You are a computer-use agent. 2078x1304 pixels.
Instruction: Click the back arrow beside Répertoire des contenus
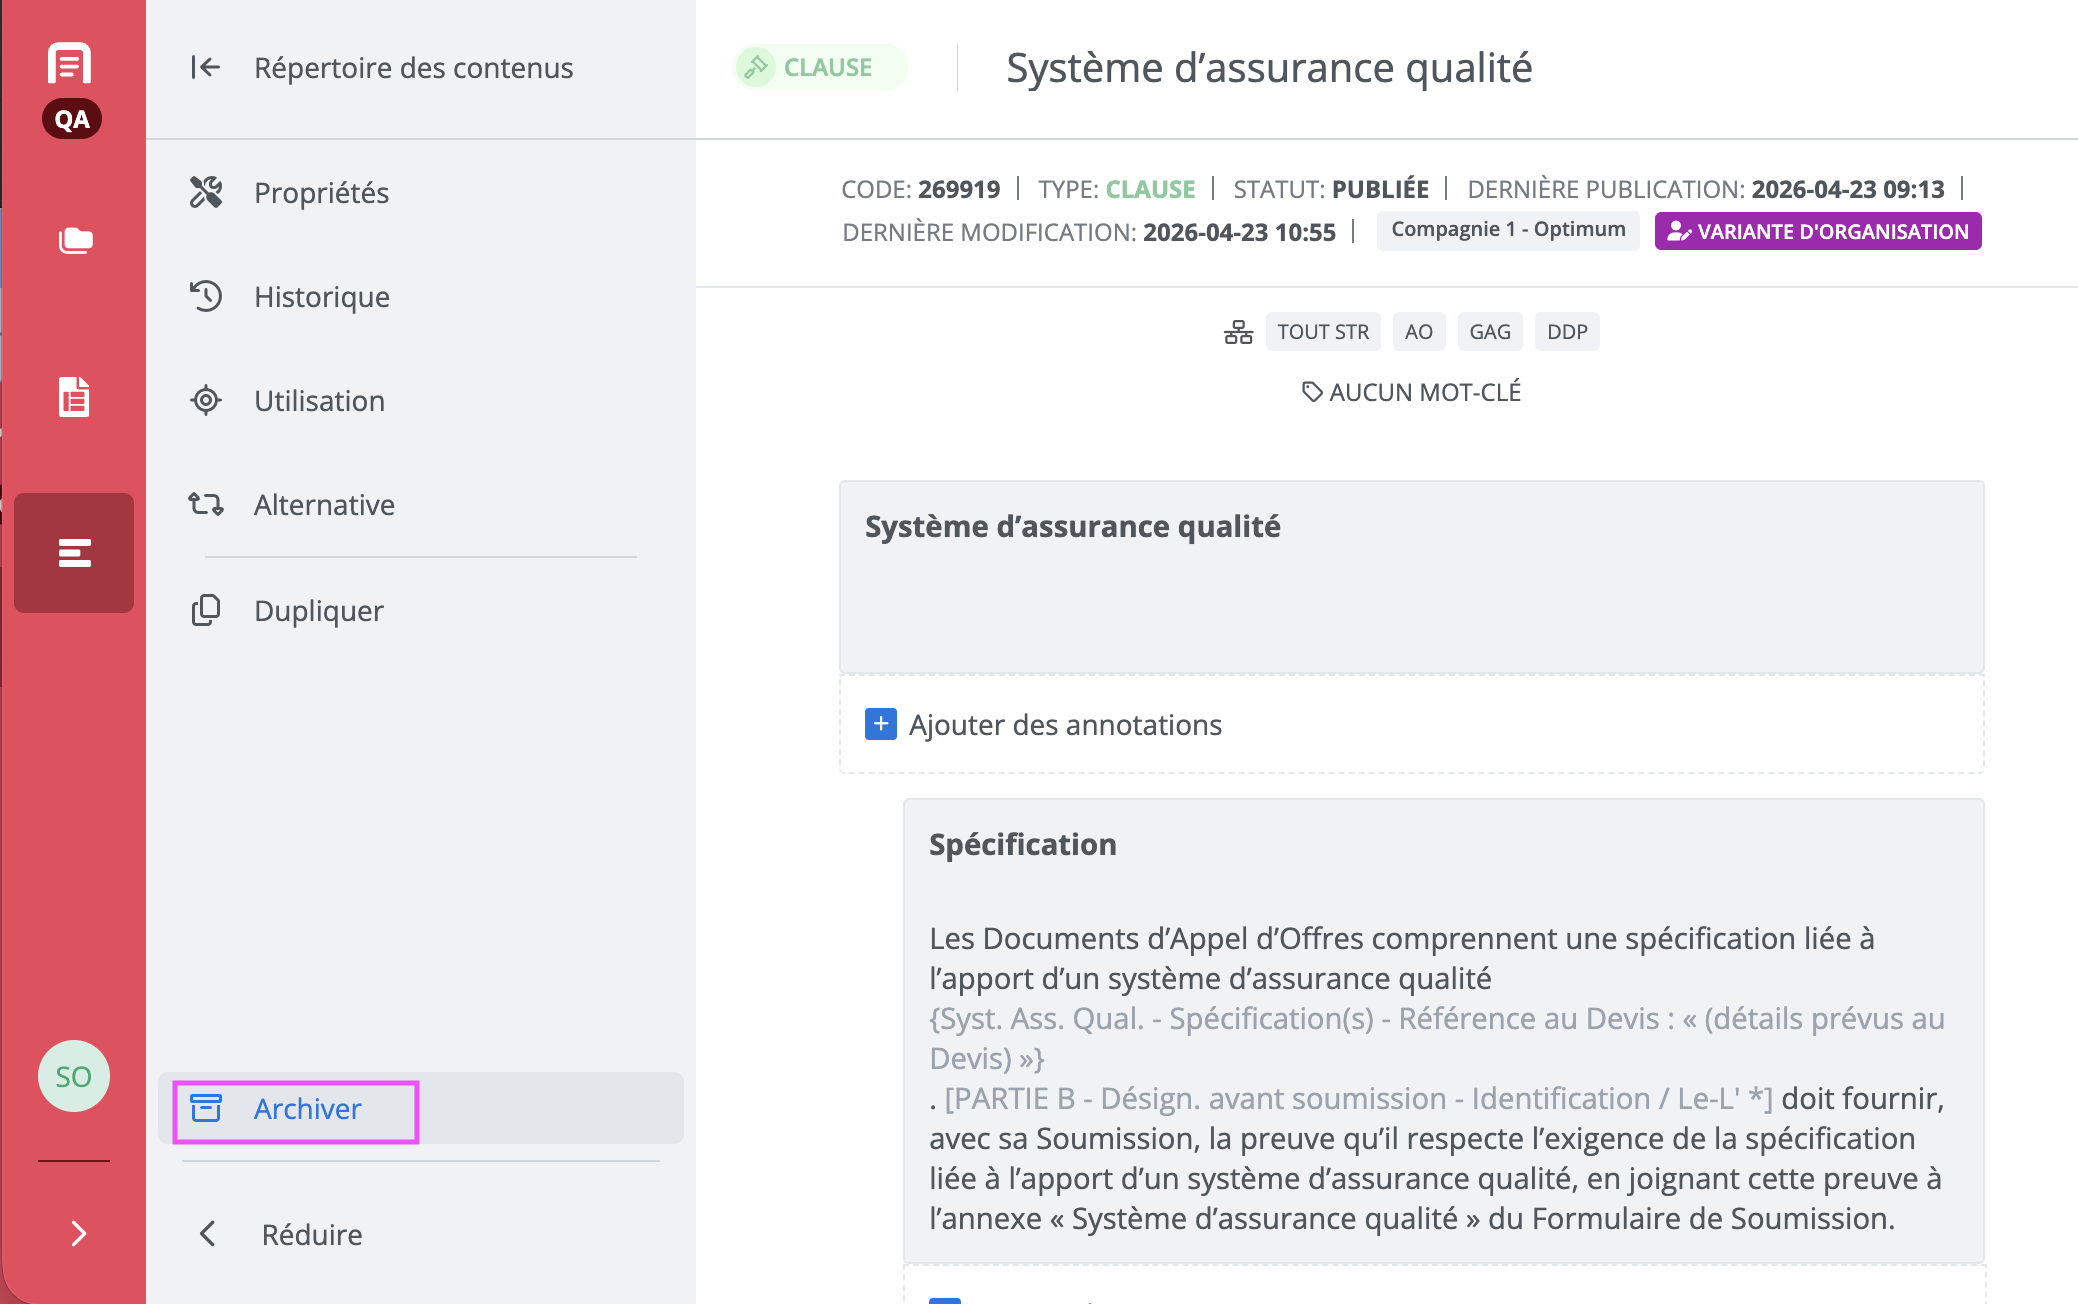click(x=205, y=67)
